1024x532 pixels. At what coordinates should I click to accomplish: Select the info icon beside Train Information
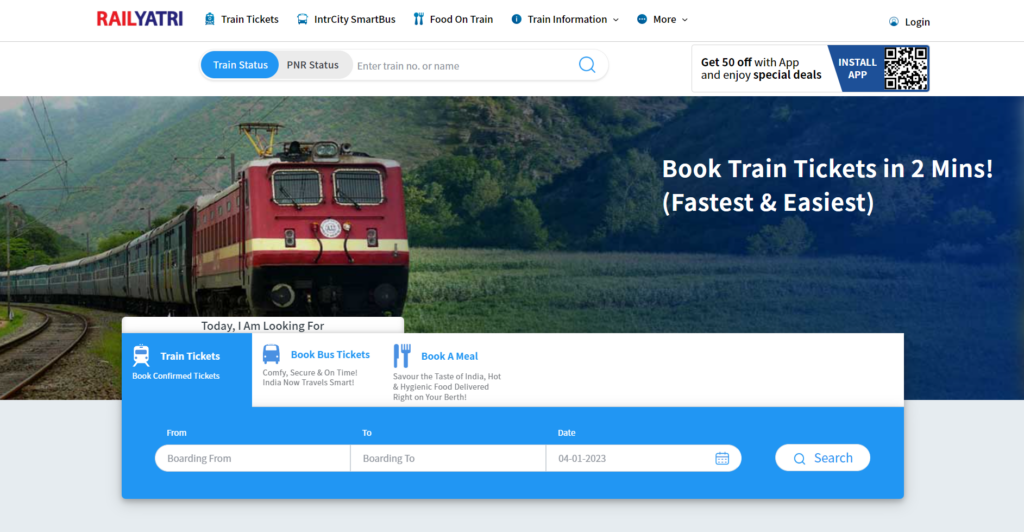pyautogui.click(x=517, y=19)
